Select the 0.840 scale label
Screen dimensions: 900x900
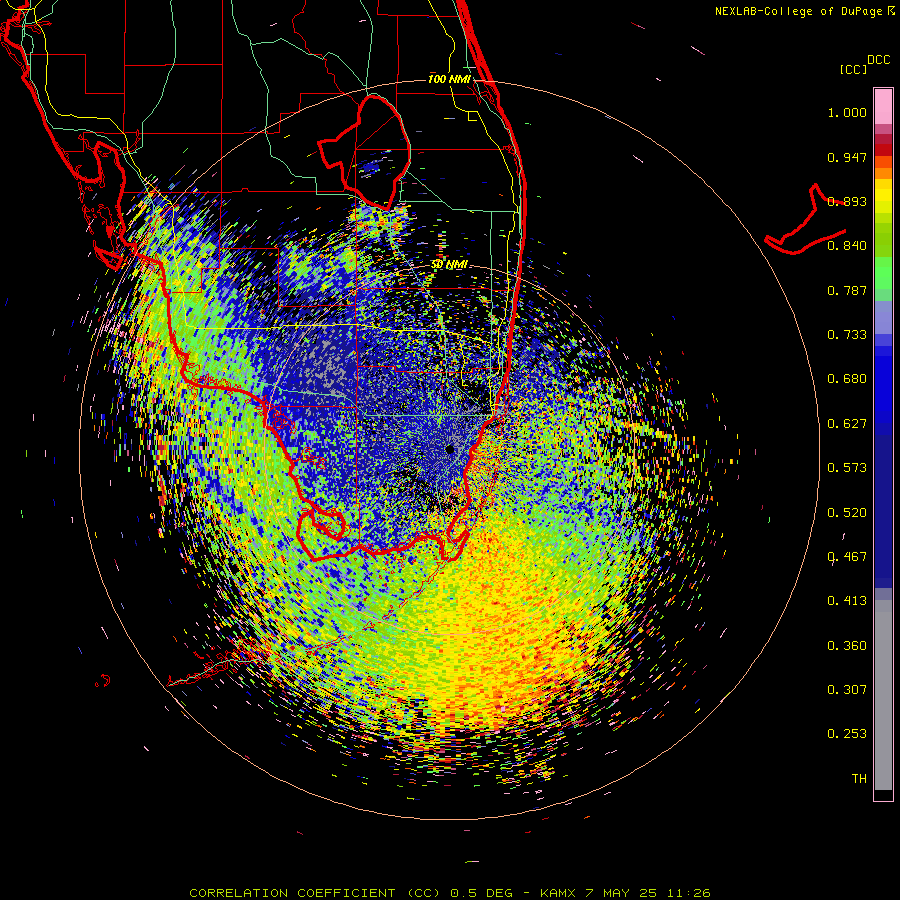tap(847, 246)
